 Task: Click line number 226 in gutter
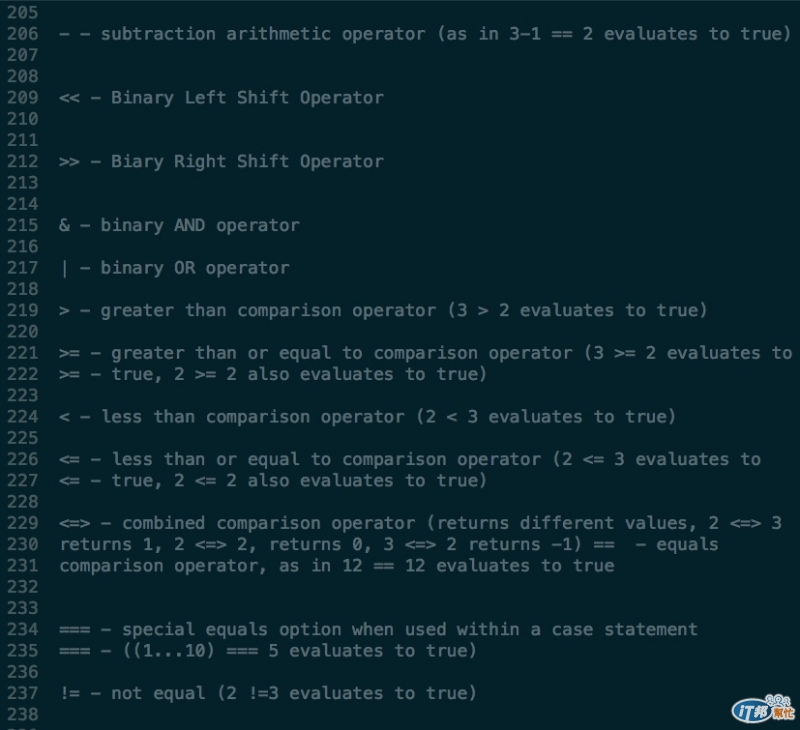pyautogui.click(x=22, y=459)
